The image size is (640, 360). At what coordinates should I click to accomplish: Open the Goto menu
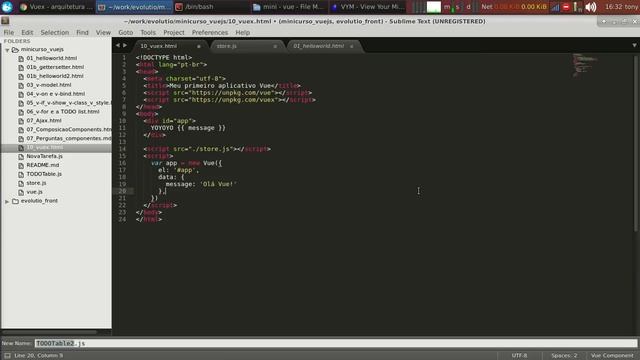point(125,32)
